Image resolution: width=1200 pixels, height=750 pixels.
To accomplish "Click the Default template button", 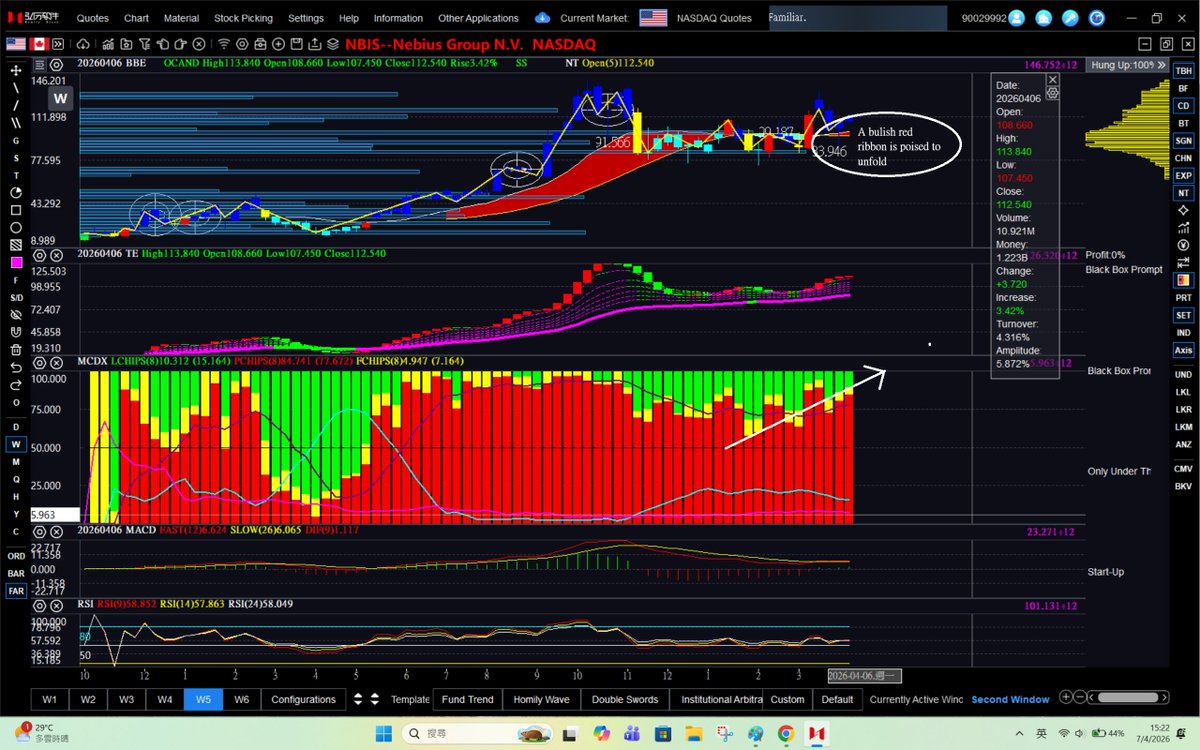I will pyautogui.click(x=838, y=699).
